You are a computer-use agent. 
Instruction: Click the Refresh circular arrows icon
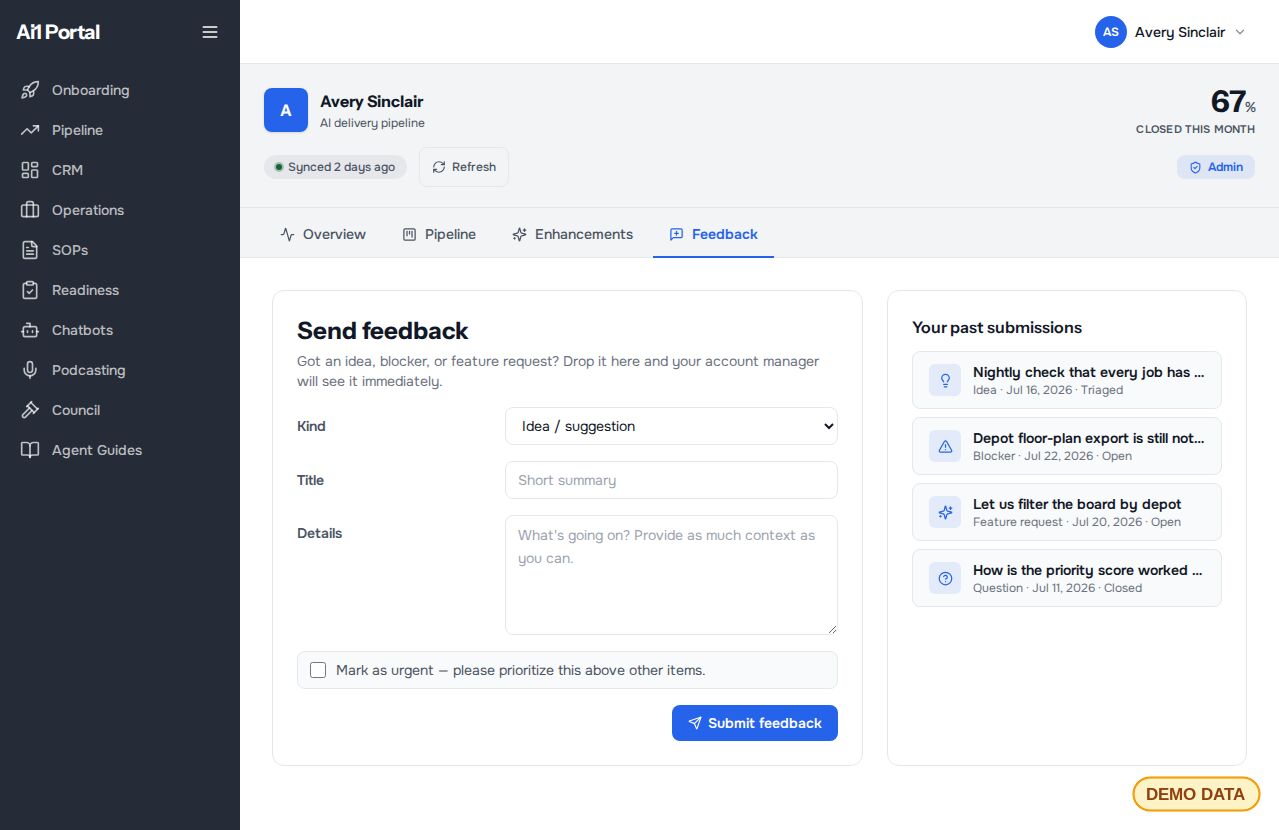[439, 167]
